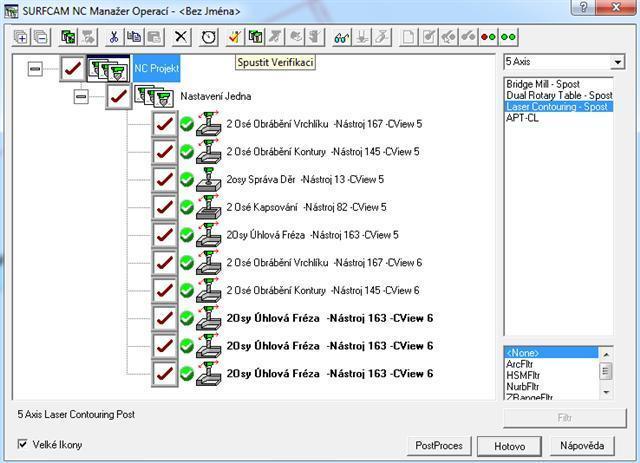Select Bridge Mill - Spost post processor
The height and width of the screenshot is (463, 640).
[x=543, y=84]
